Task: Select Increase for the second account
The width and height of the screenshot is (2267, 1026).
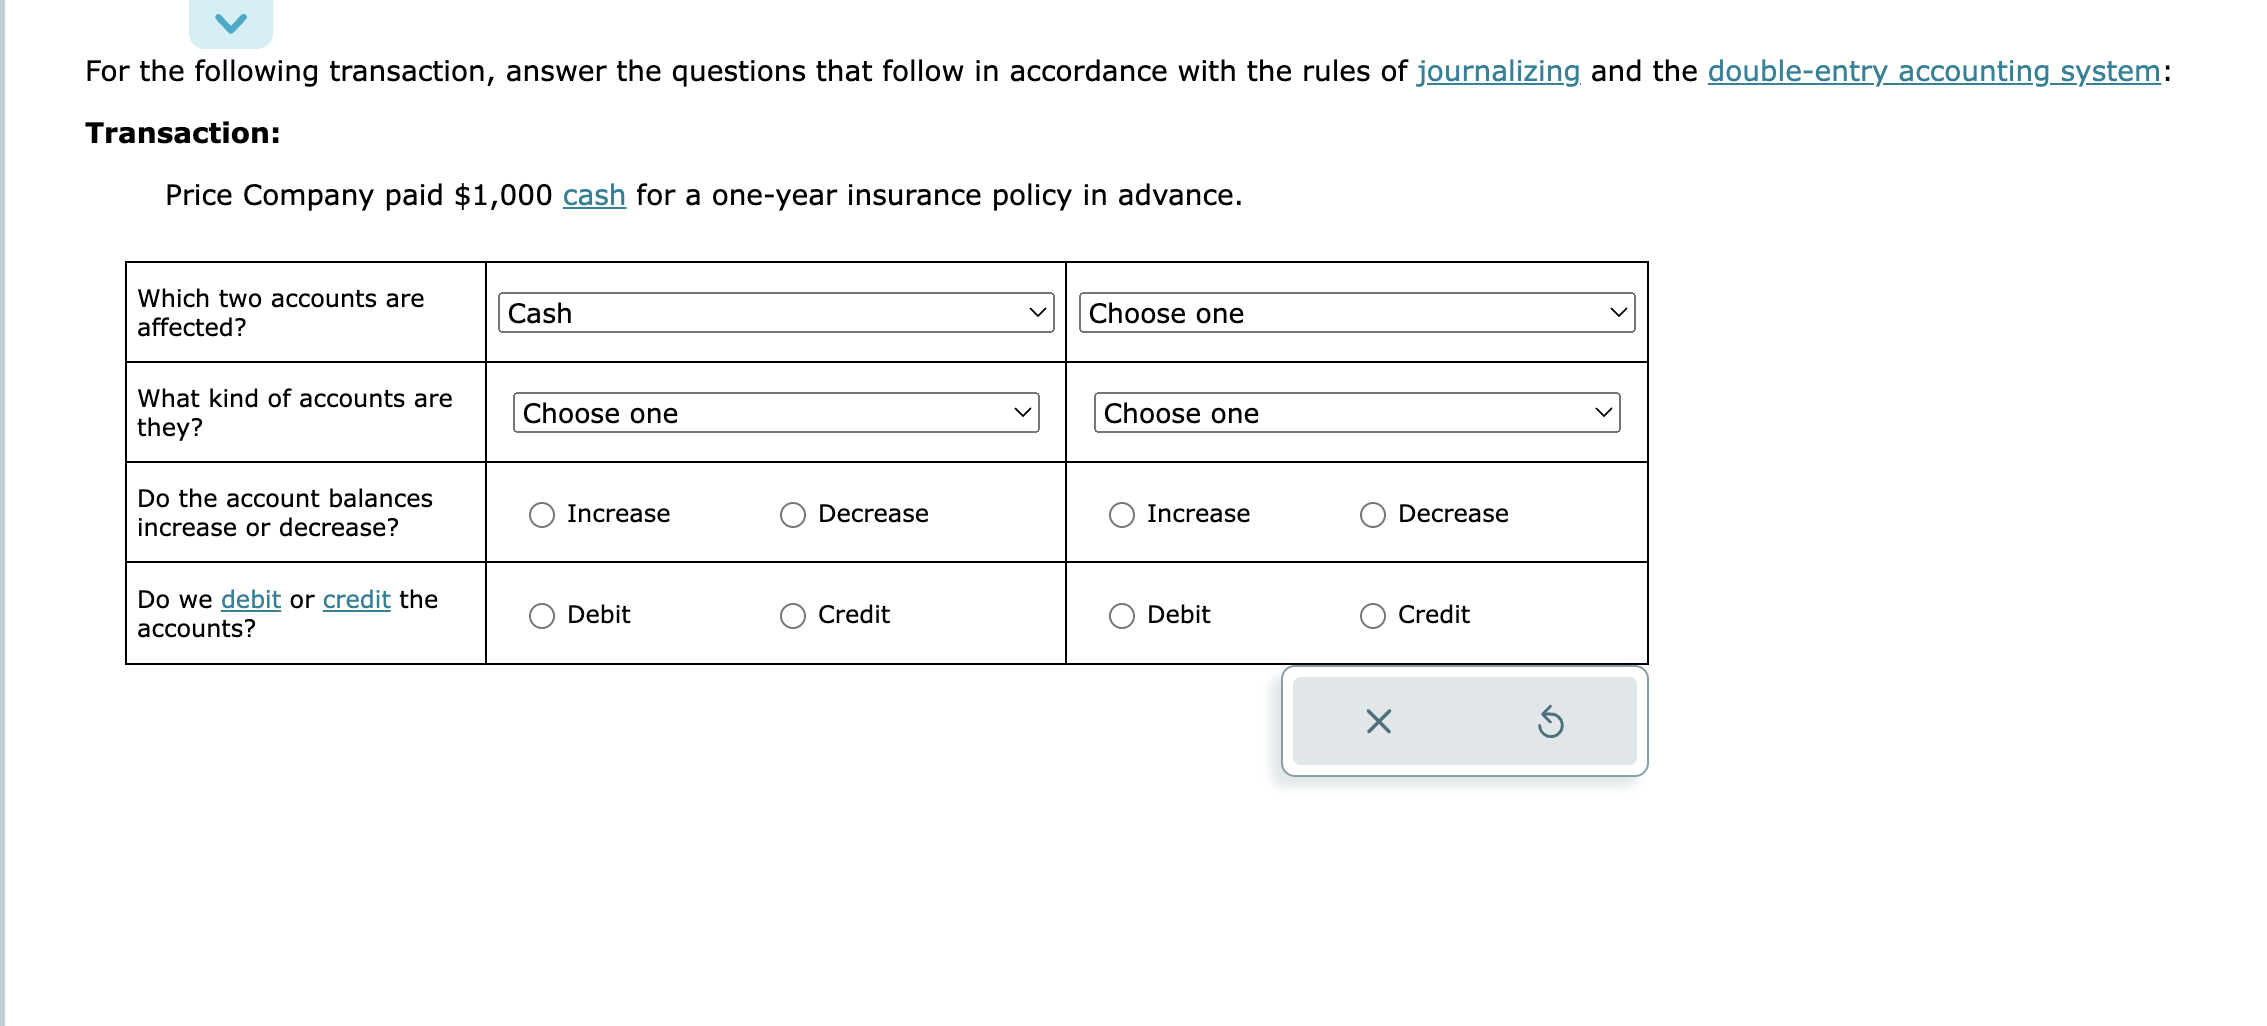Action: pyautogui.click(x=1121, y=514)
